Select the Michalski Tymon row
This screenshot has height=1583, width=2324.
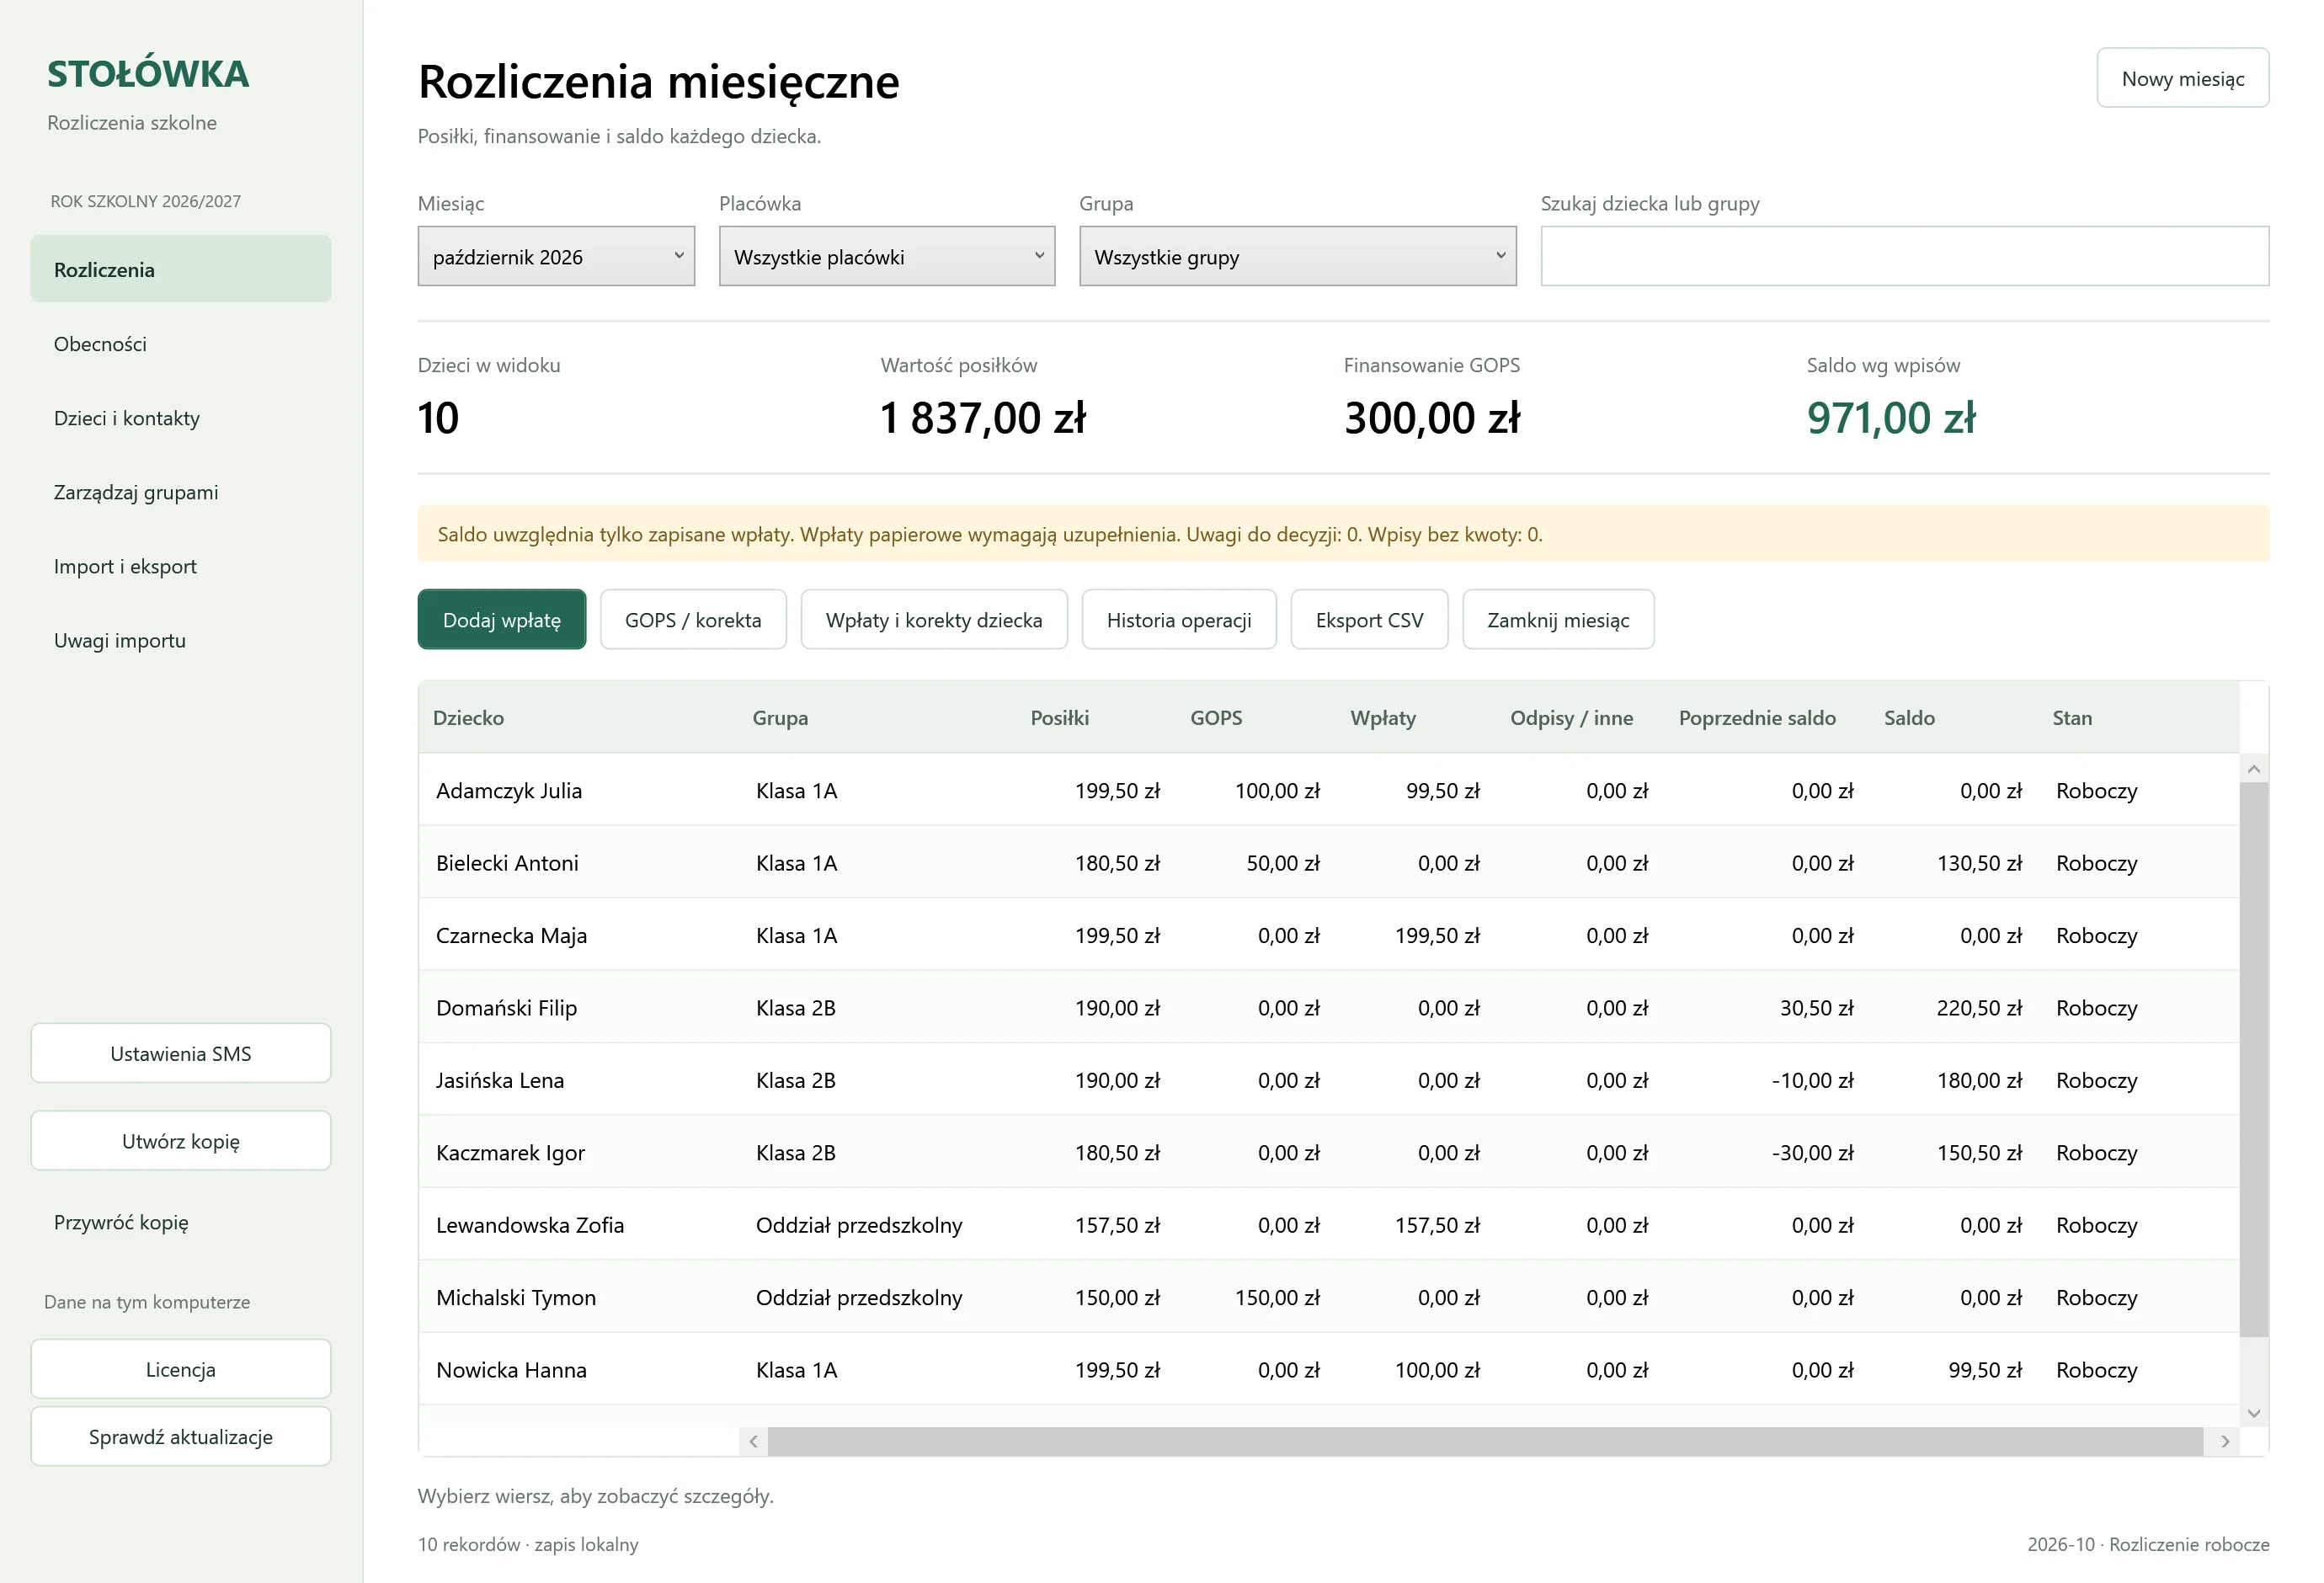(1329, 1297)
